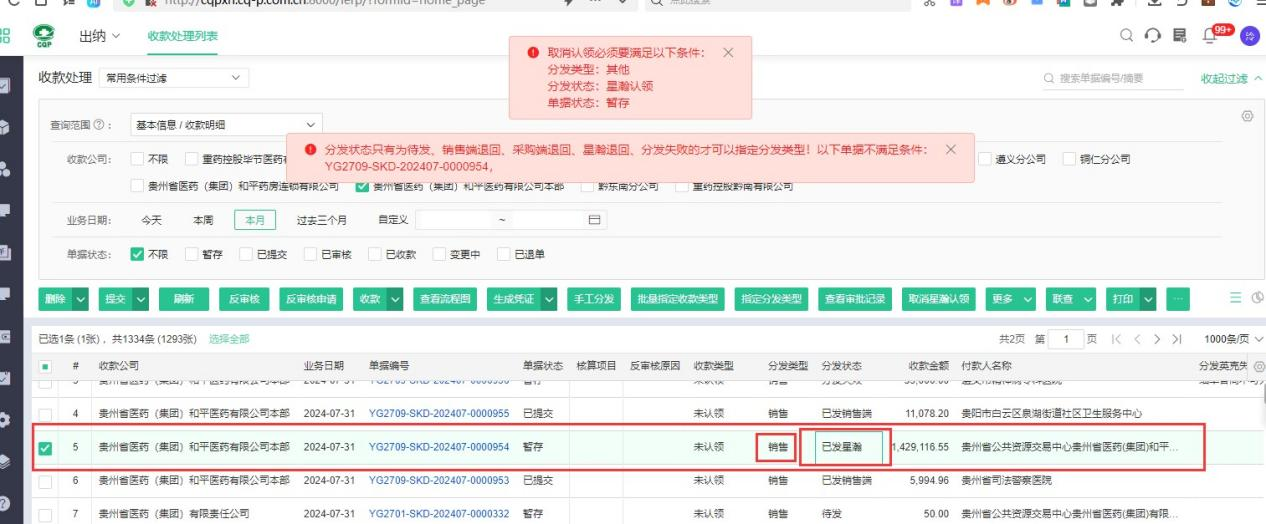The image size is (1266, 524).
Task: Click the 选择全部 link
Action: (x=229, y=340)
